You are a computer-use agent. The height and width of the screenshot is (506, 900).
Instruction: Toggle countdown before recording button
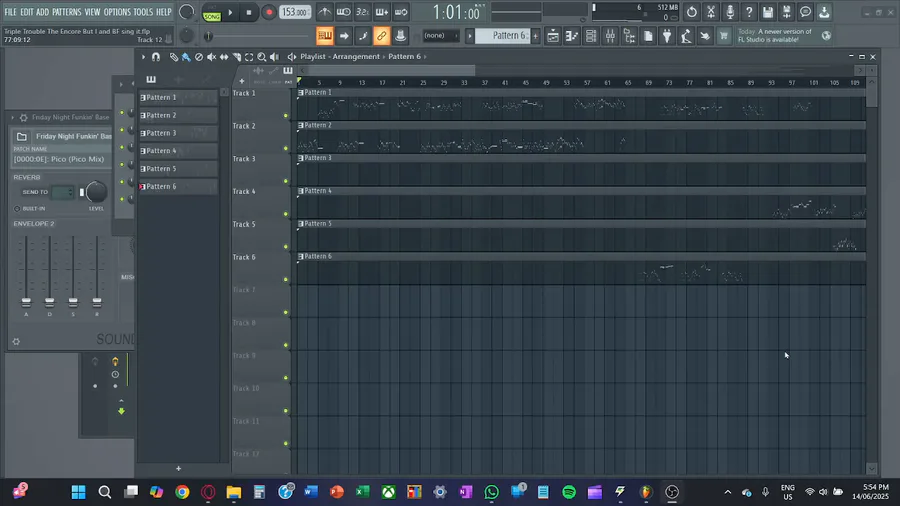pyautogui.click(x=362, y=11)
